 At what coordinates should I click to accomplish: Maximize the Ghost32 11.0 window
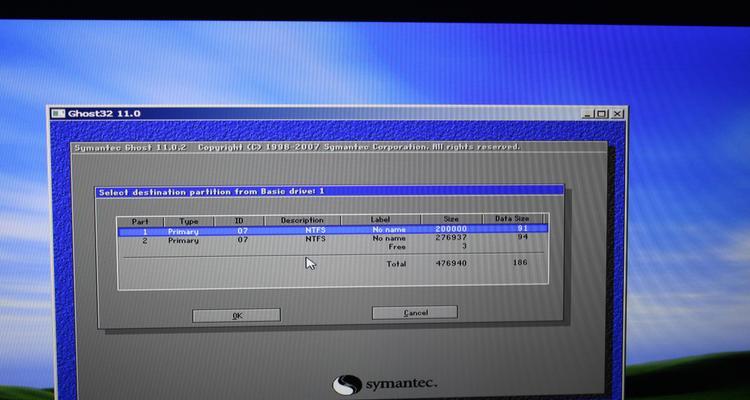click(x=602, y=114)
